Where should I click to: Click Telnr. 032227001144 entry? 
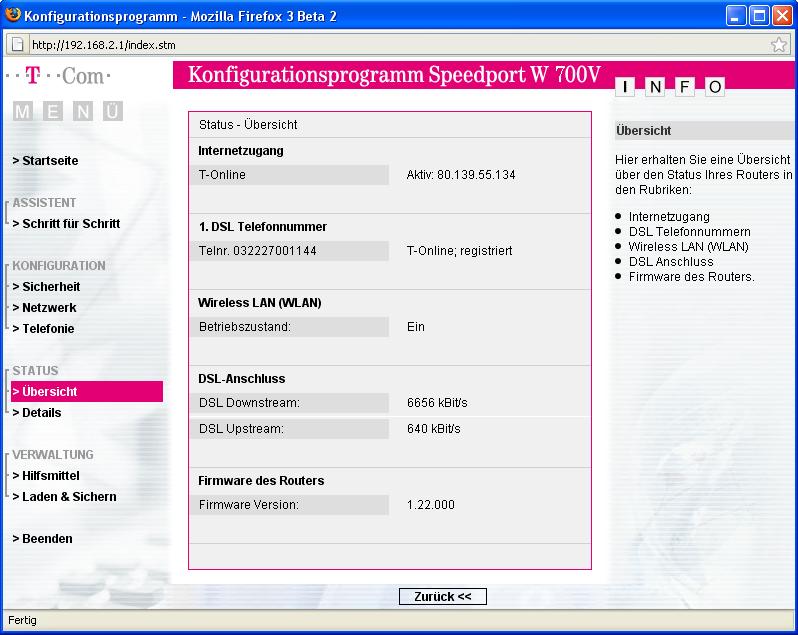(289, 251)
